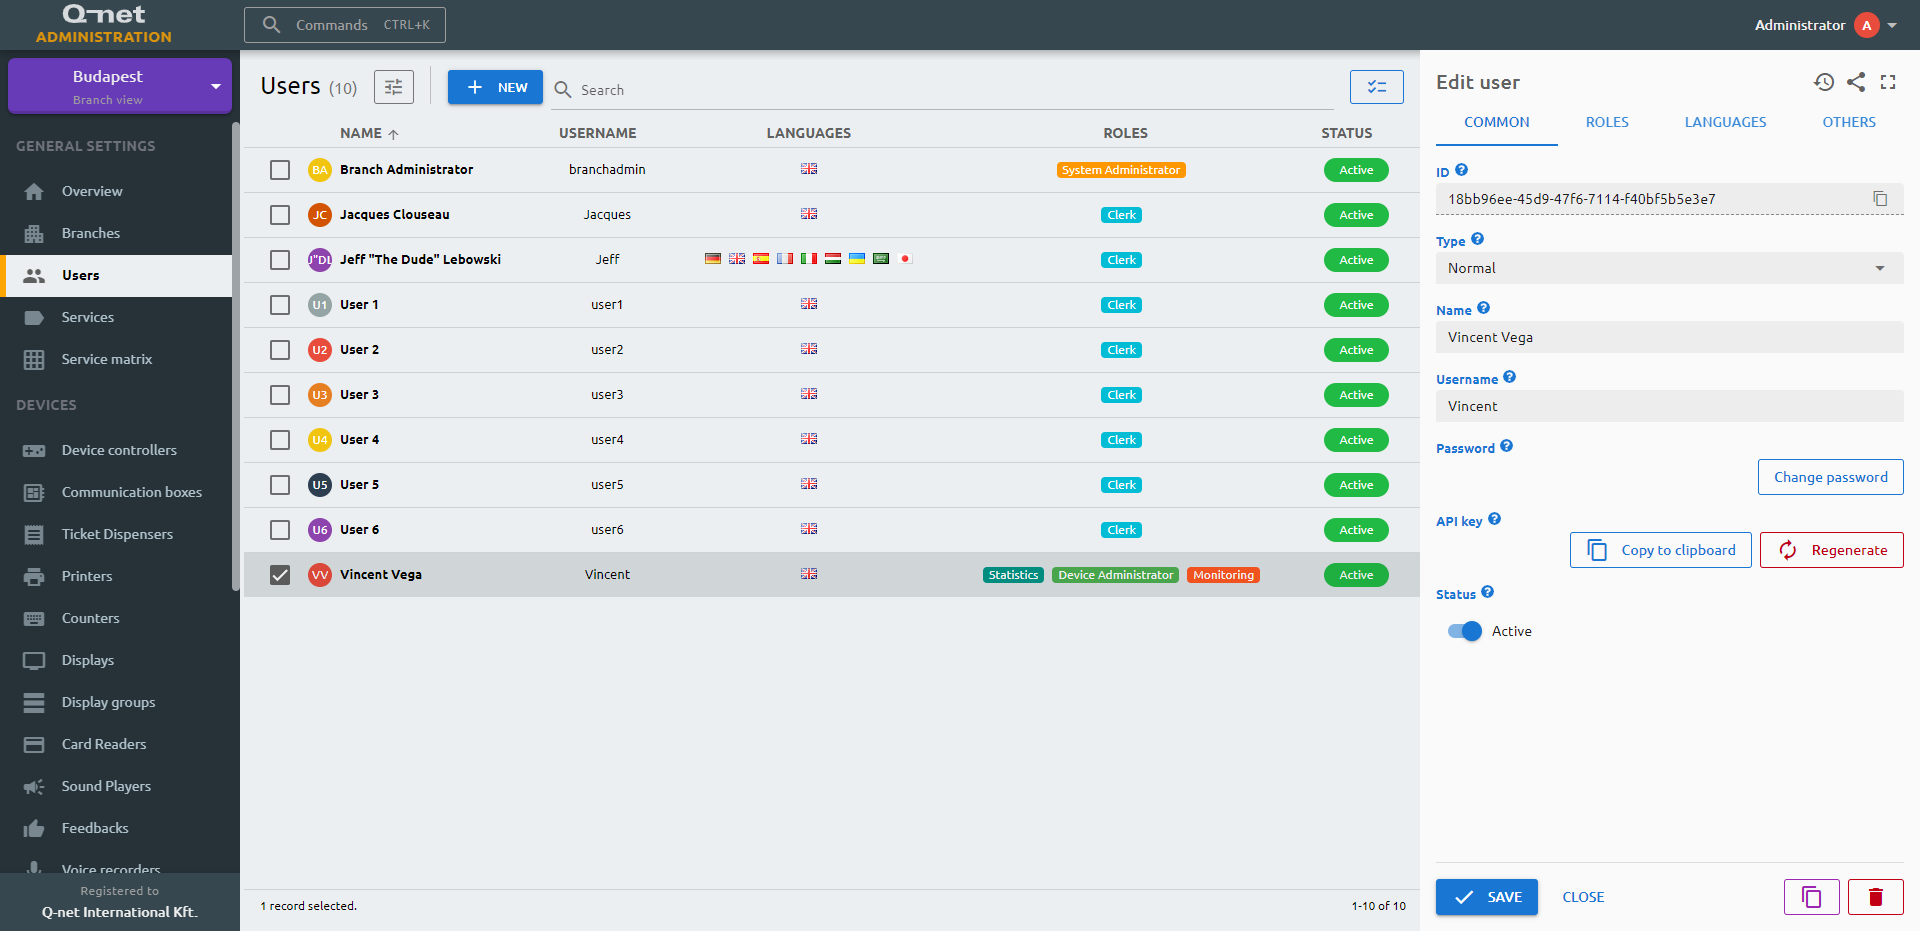Screen dimensions: 1920x931
Task: Duplicate user with the purple copy button
Action: (x=1812, y=897)
